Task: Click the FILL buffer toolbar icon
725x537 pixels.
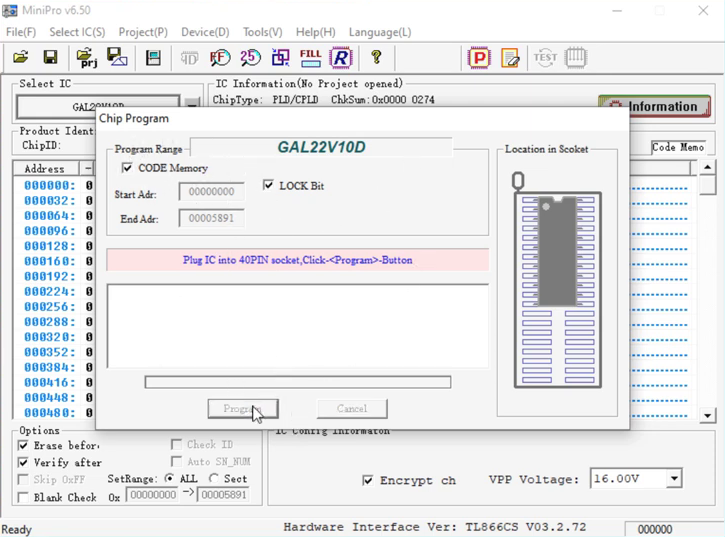Action: 310,58
